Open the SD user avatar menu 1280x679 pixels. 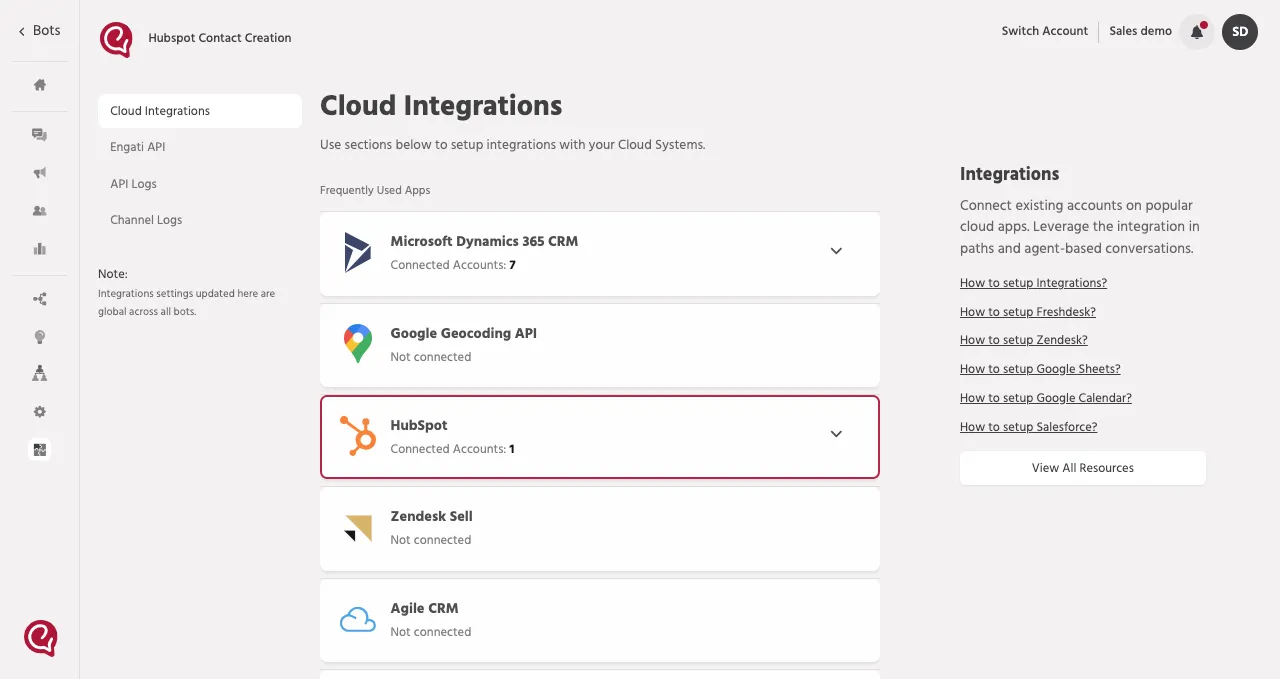1240,32
